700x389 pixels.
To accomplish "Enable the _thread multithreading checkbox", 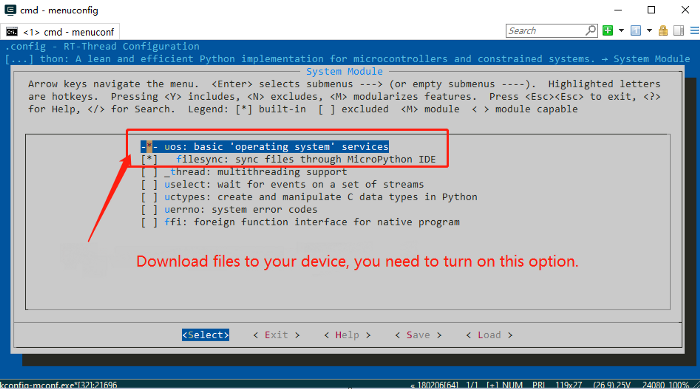I will [x=149, y=172].
